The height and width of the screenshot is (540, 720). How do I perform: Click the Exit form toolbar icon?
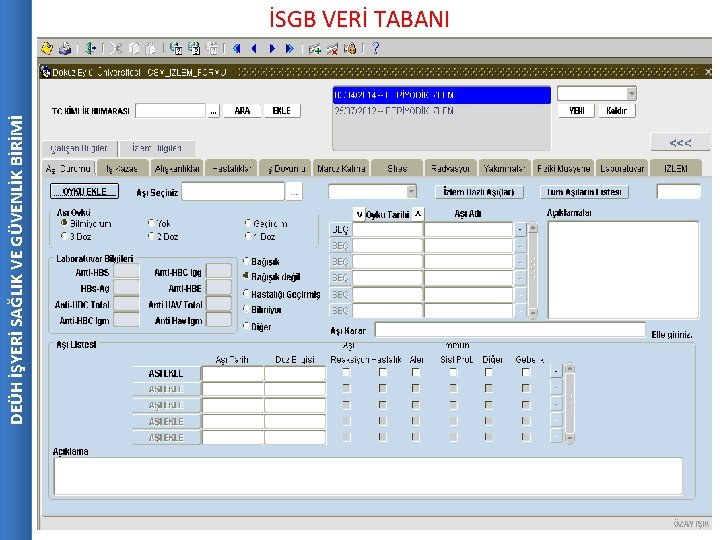(91, 48)
